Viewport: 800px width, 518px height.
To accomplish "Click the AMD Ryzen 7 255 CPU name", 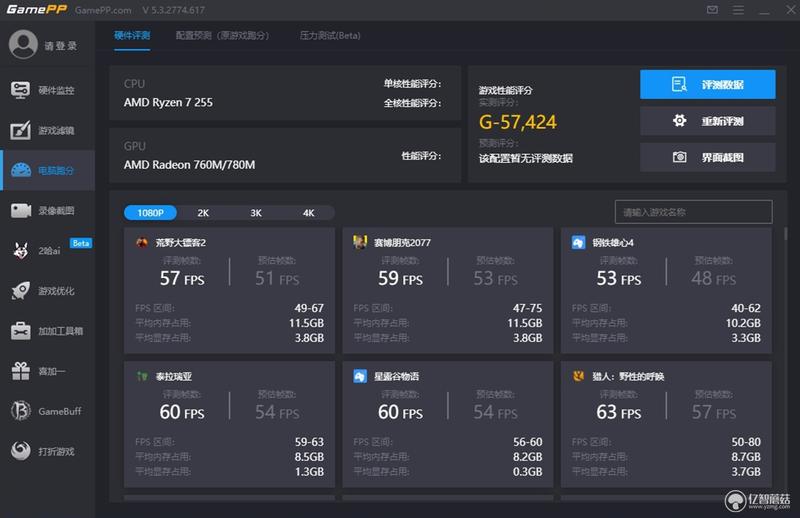I will [168, 103].
